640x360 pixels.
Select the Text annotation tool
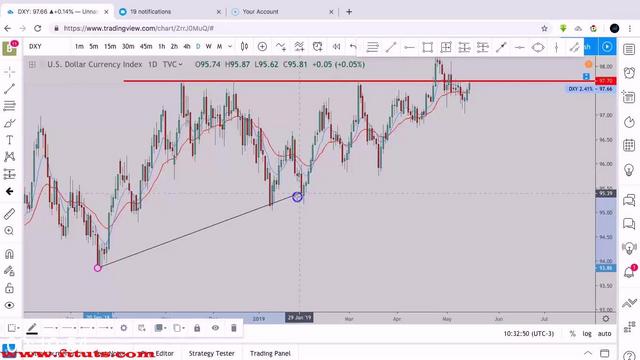point(9,140)
